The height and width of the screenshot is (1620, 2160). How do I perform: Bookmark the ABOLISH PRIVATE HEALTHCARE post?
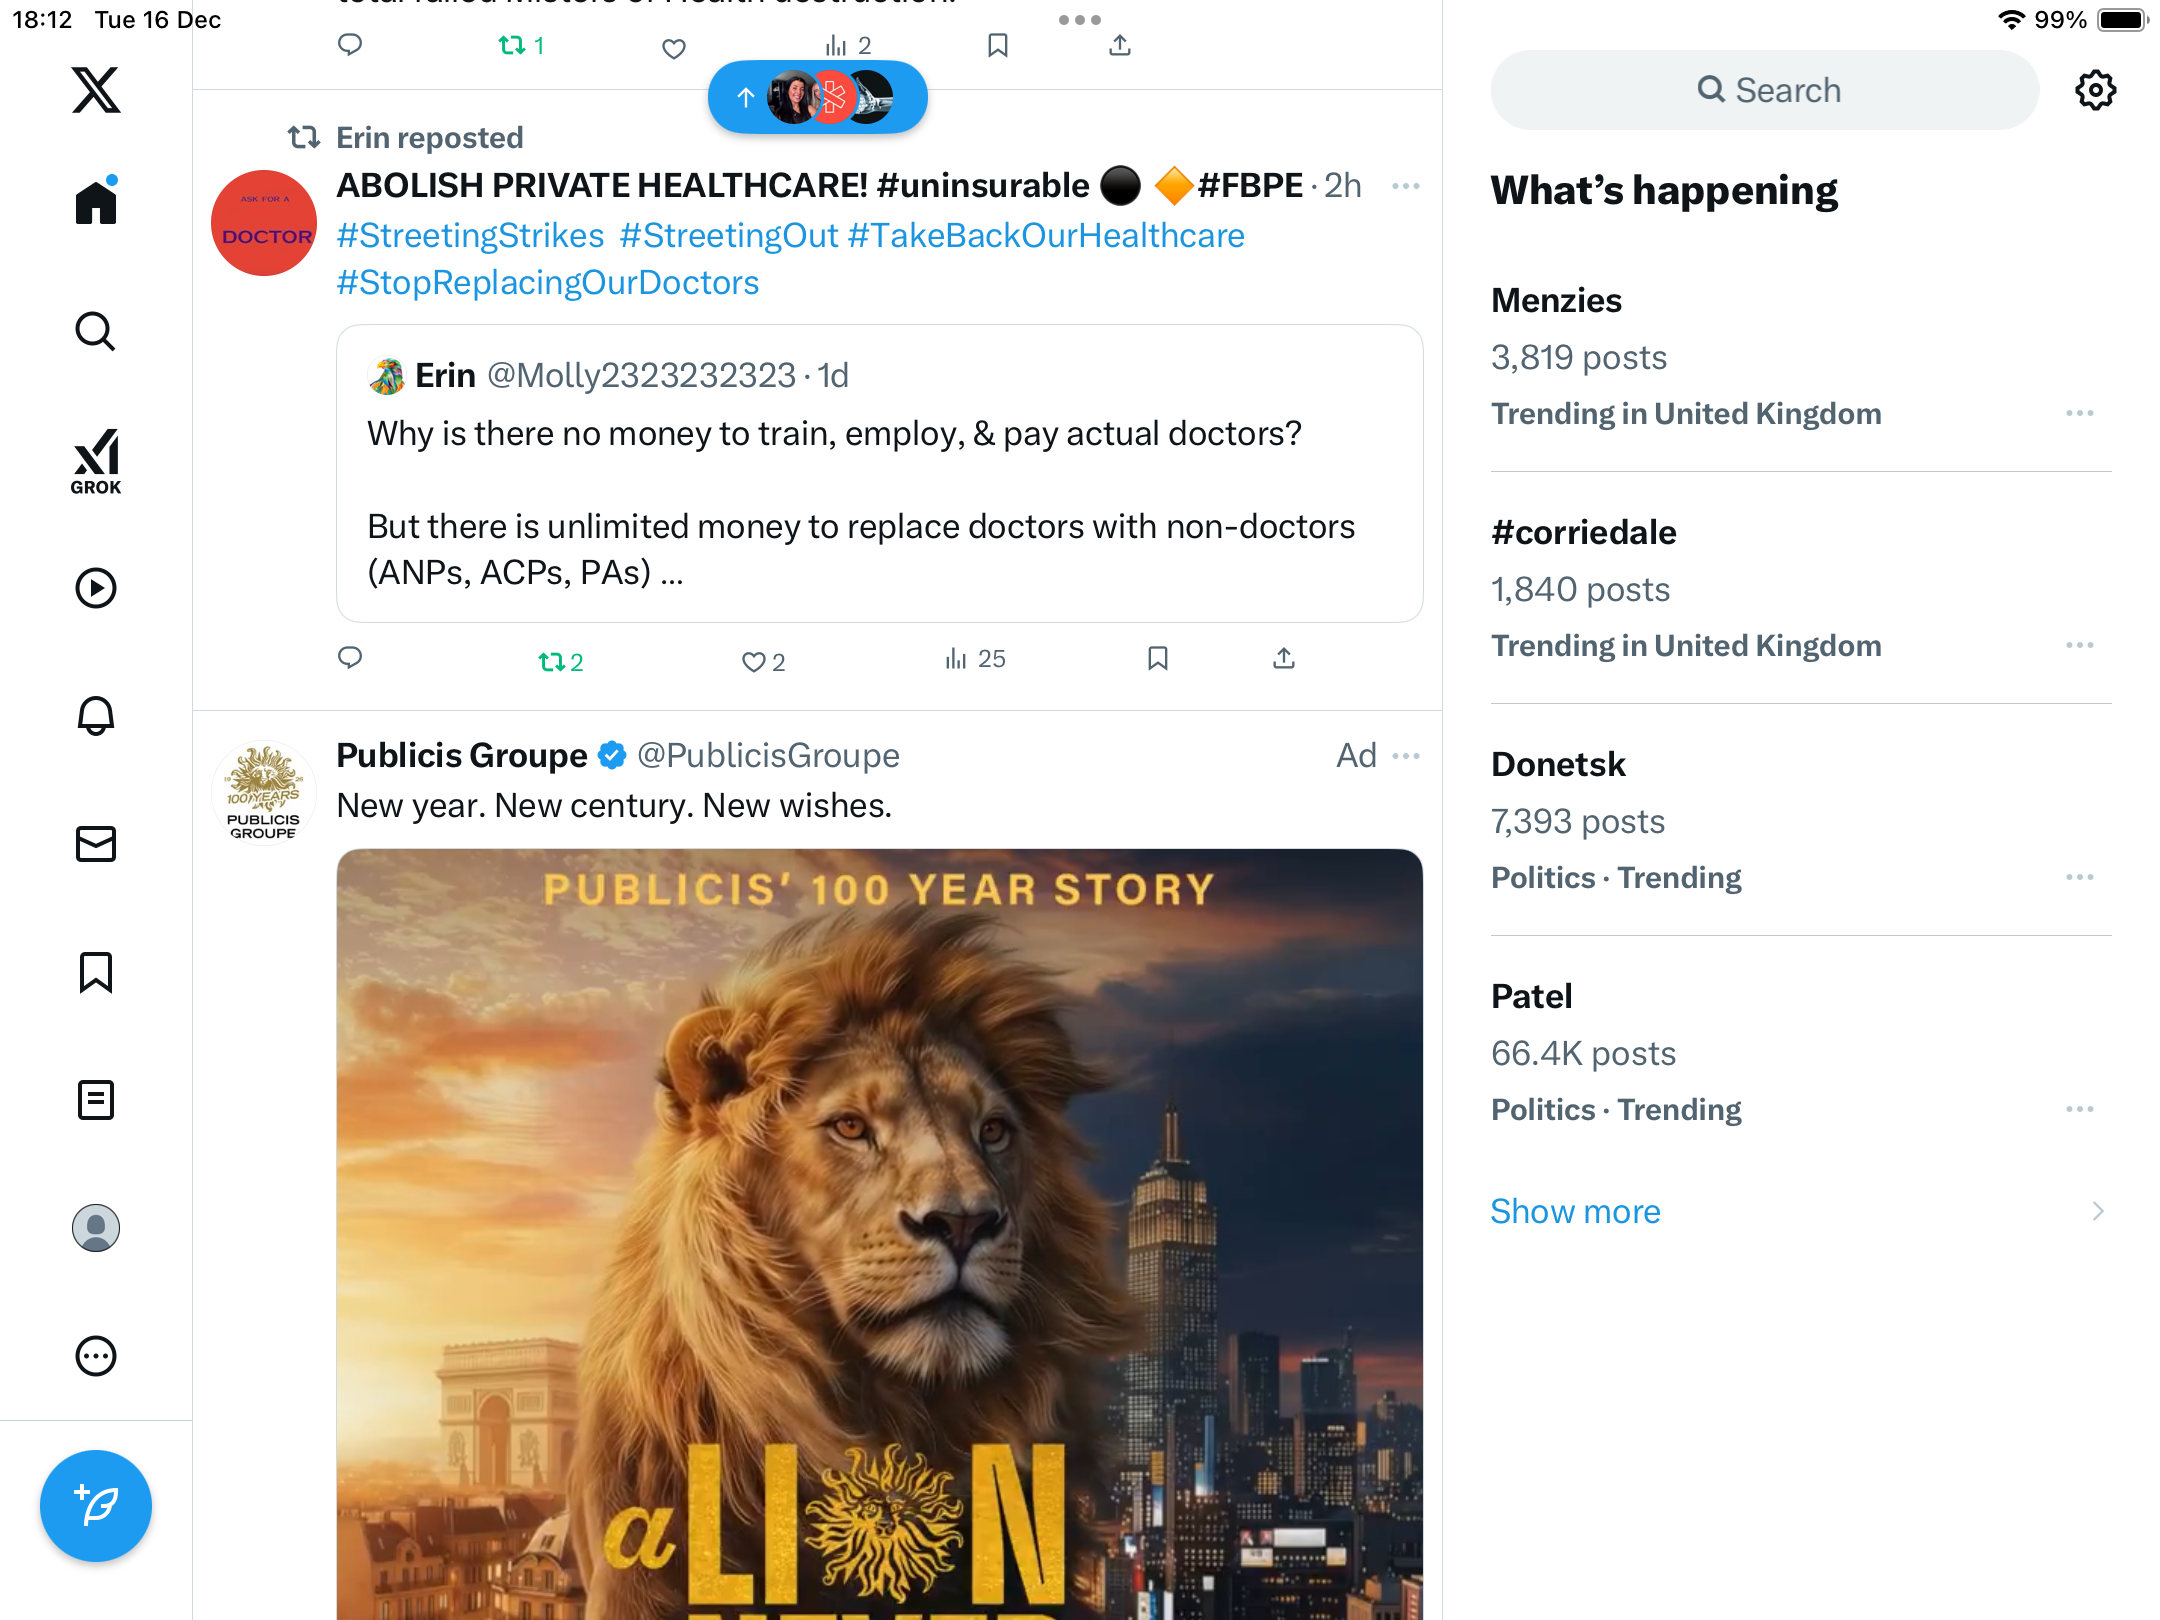tap(1158, 659)
